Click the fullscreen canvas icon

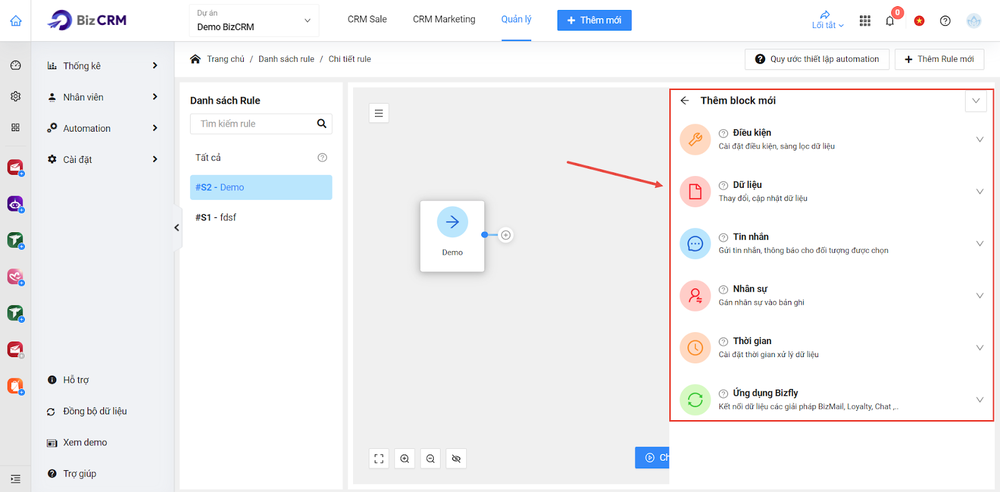coord(379,458)
